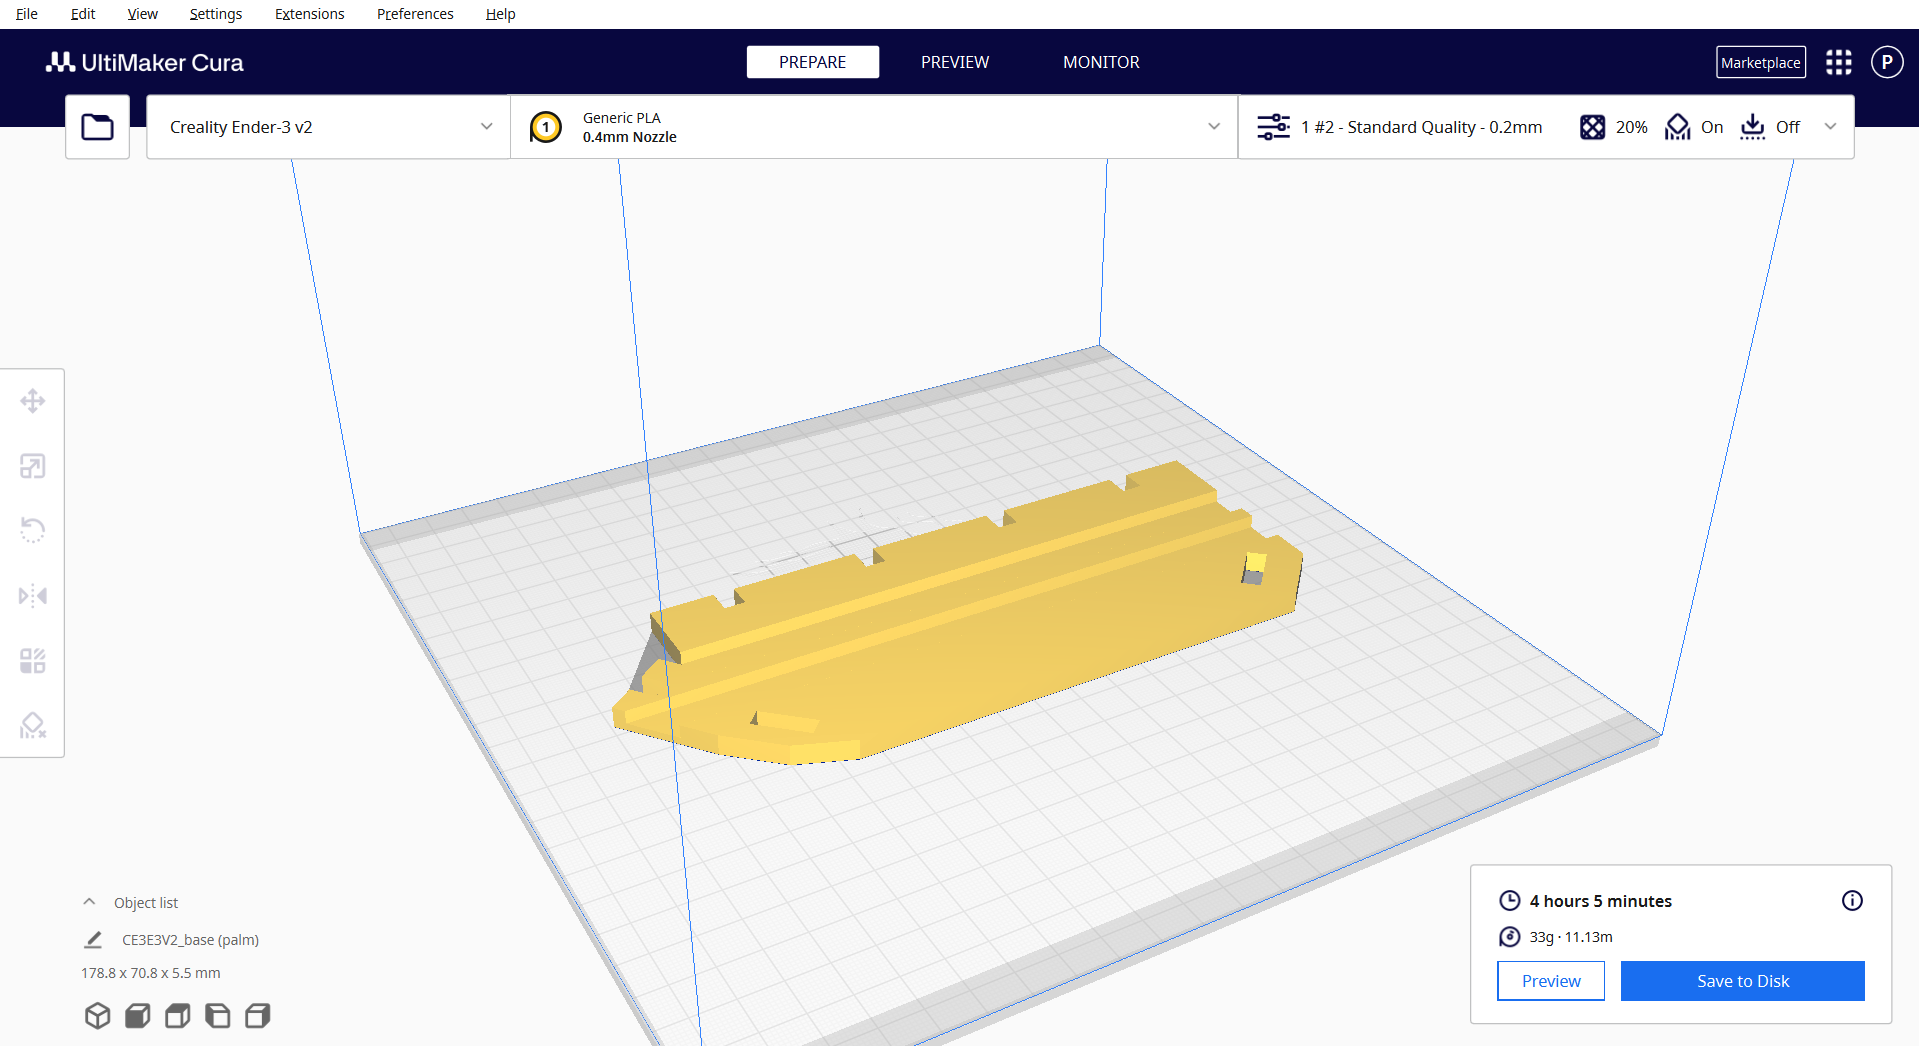This screenshot has width=1919, height=1046.
Task: Click the 4 hours 5 minutes estimate
Action: point(1600,901)
